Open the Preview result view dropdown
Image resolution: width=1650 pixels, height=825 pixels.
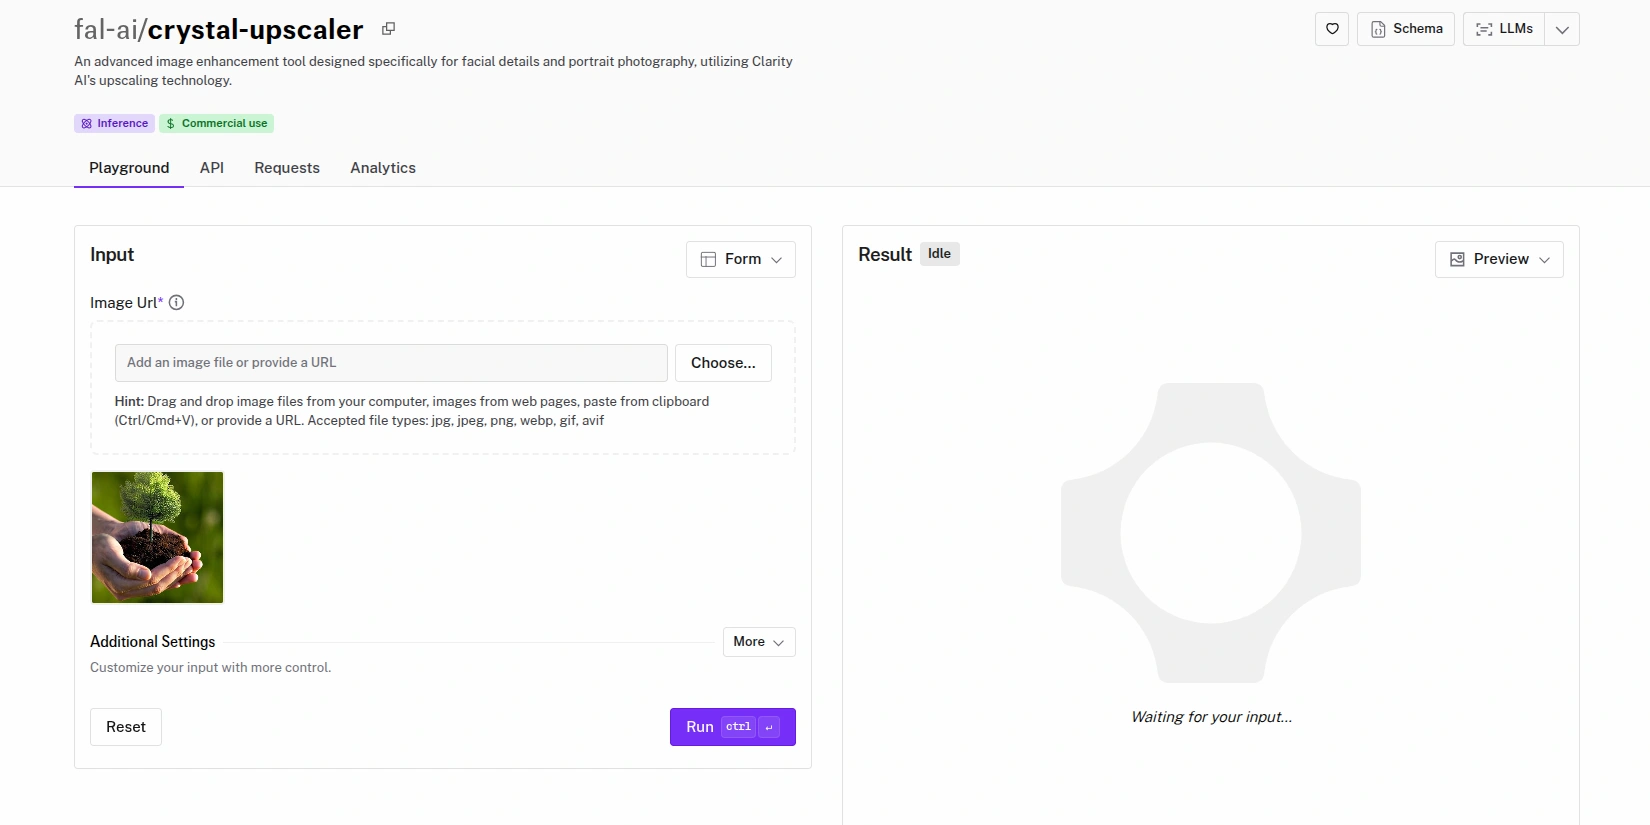(1498, 259)
